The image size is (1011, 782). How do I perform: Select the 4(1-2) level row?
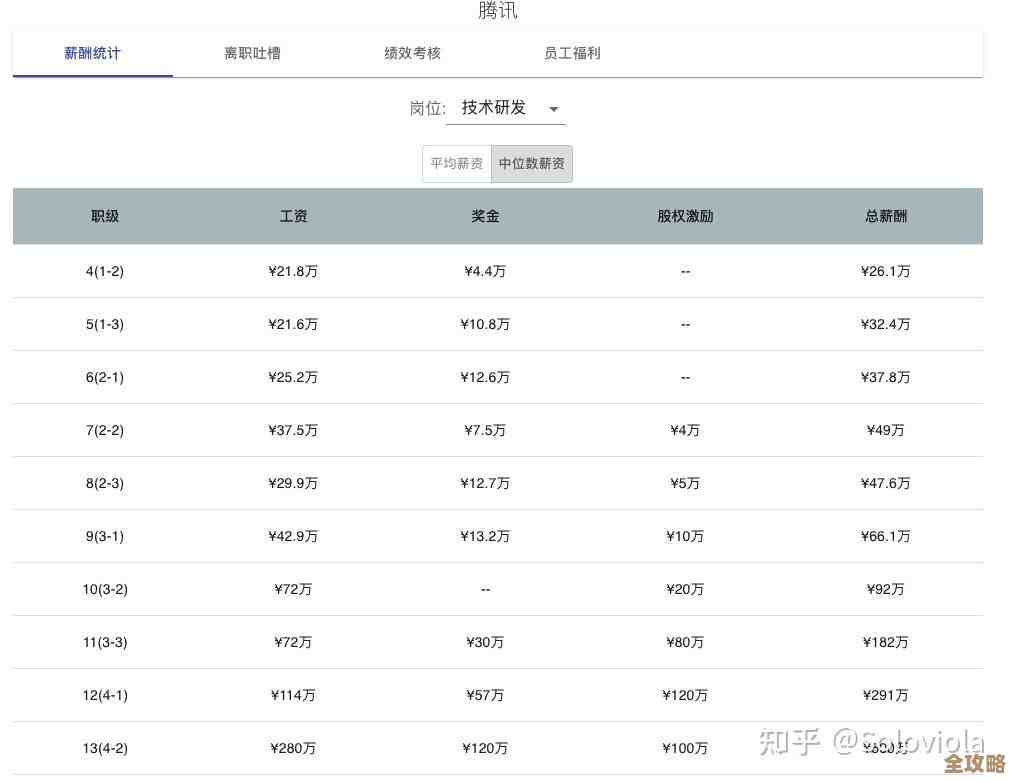click(x=104, y=271)
